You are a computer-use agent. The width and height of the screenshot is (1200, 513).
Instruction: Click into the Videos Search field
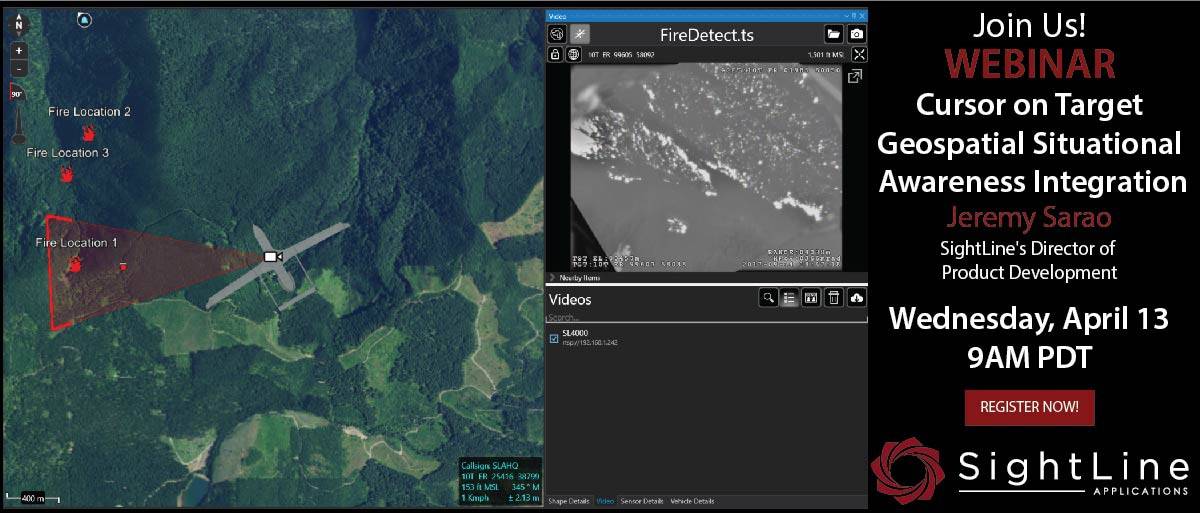pyautogui.click(x=706, y=318)
